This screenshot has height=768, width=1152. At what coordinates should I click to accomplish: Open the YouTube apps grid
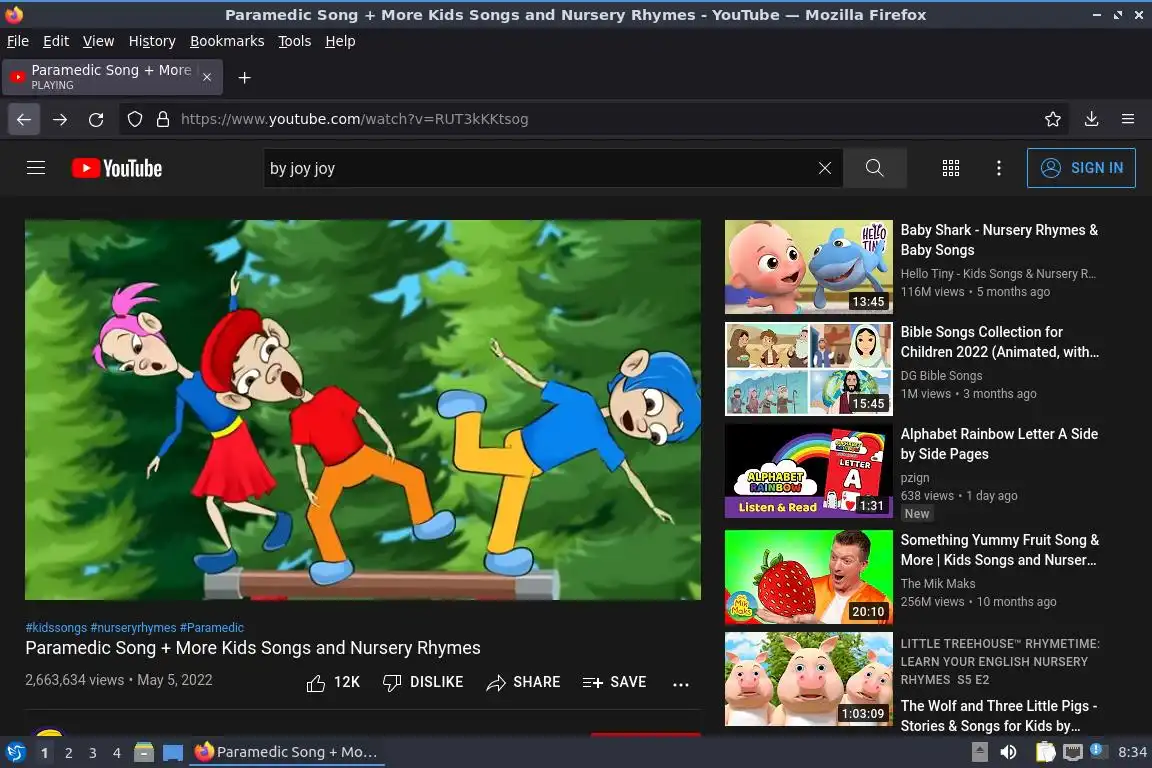(951, 168)
